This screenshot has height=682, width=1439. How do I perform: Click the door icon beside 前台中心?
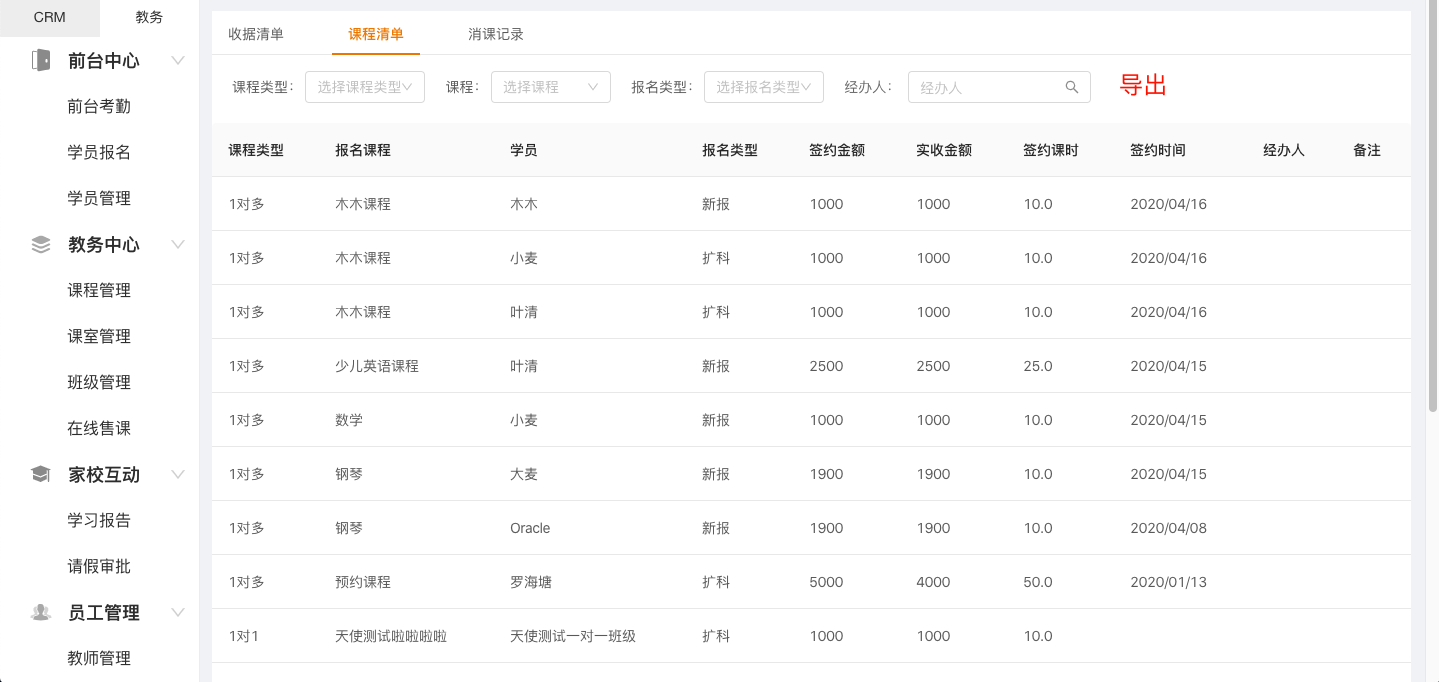41,60
